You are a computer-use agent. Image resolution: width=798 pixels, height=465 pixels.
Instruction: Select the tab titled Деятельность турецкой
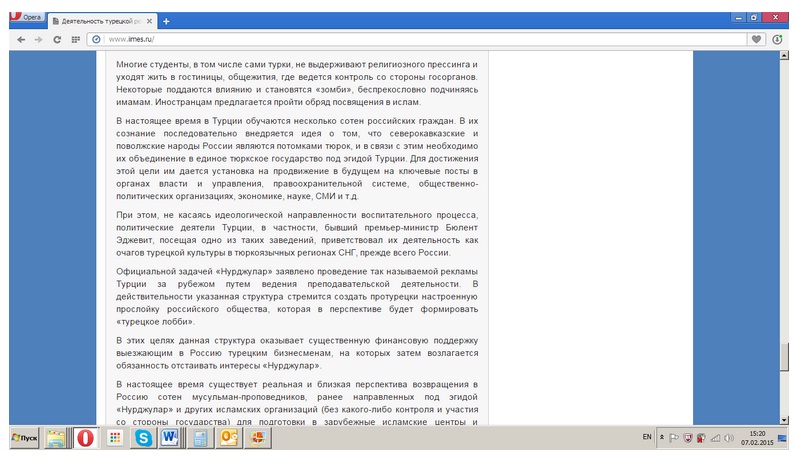click(101, 21)
